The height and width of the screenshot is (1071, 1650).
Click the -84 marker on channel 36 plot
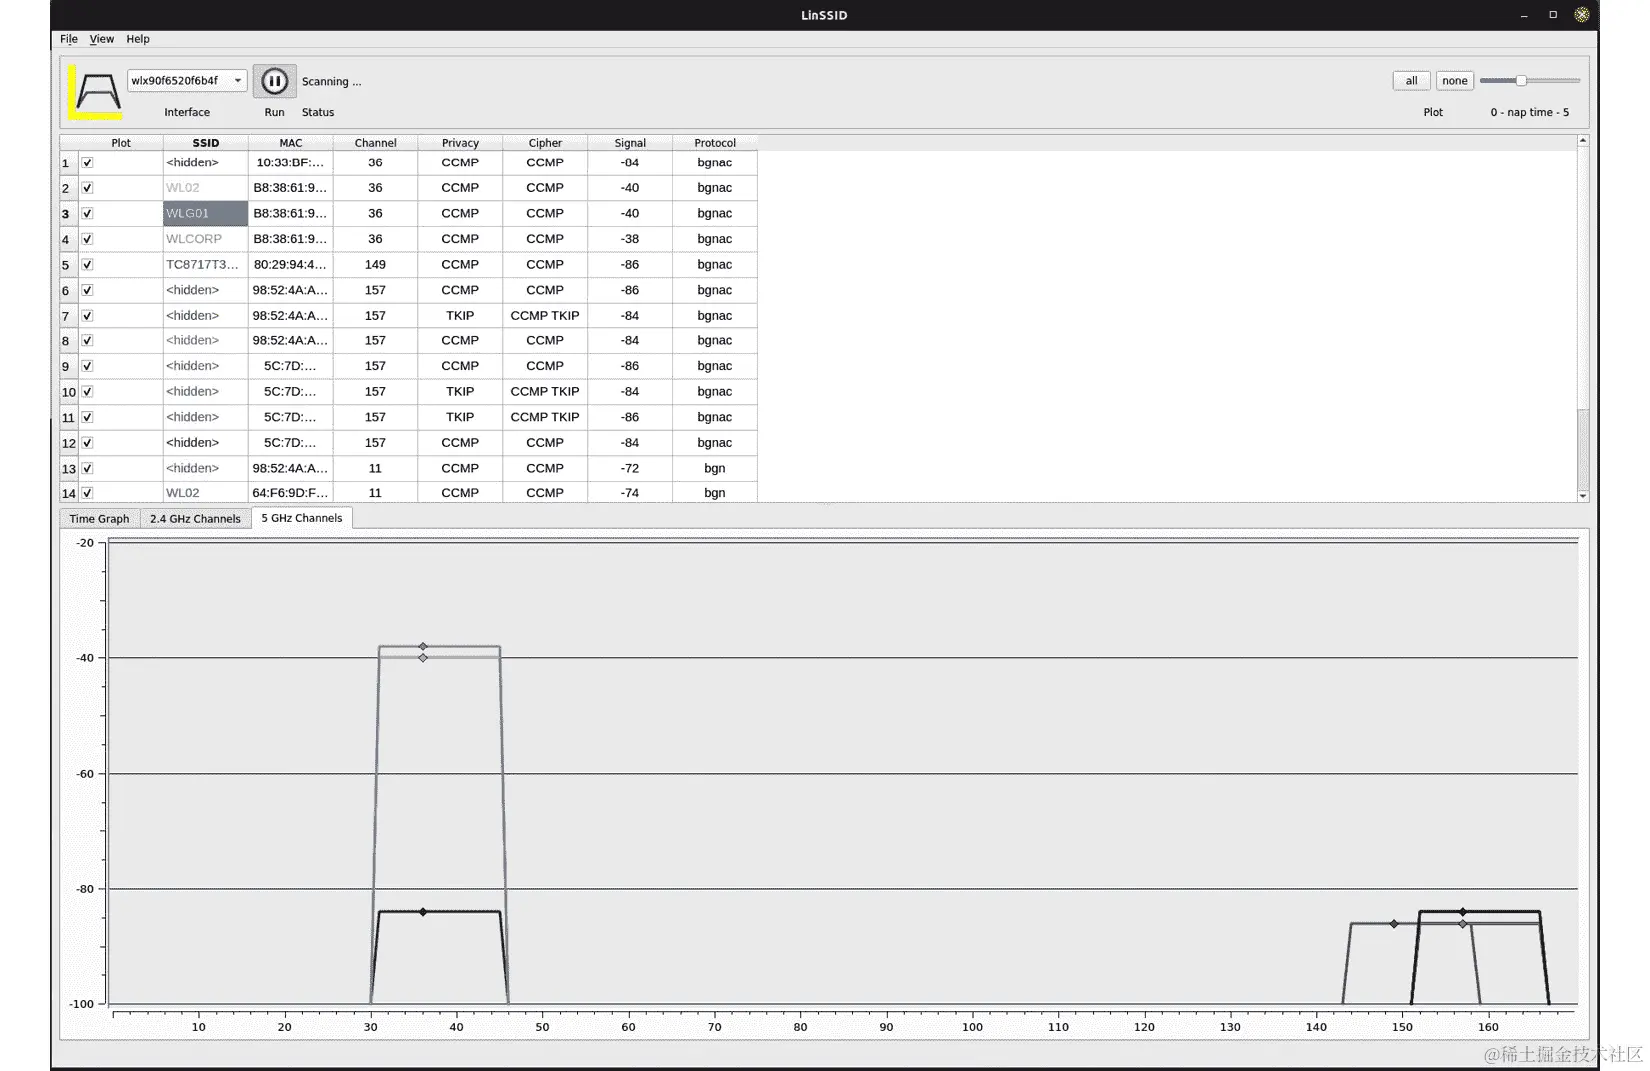(x=423, y=912)
